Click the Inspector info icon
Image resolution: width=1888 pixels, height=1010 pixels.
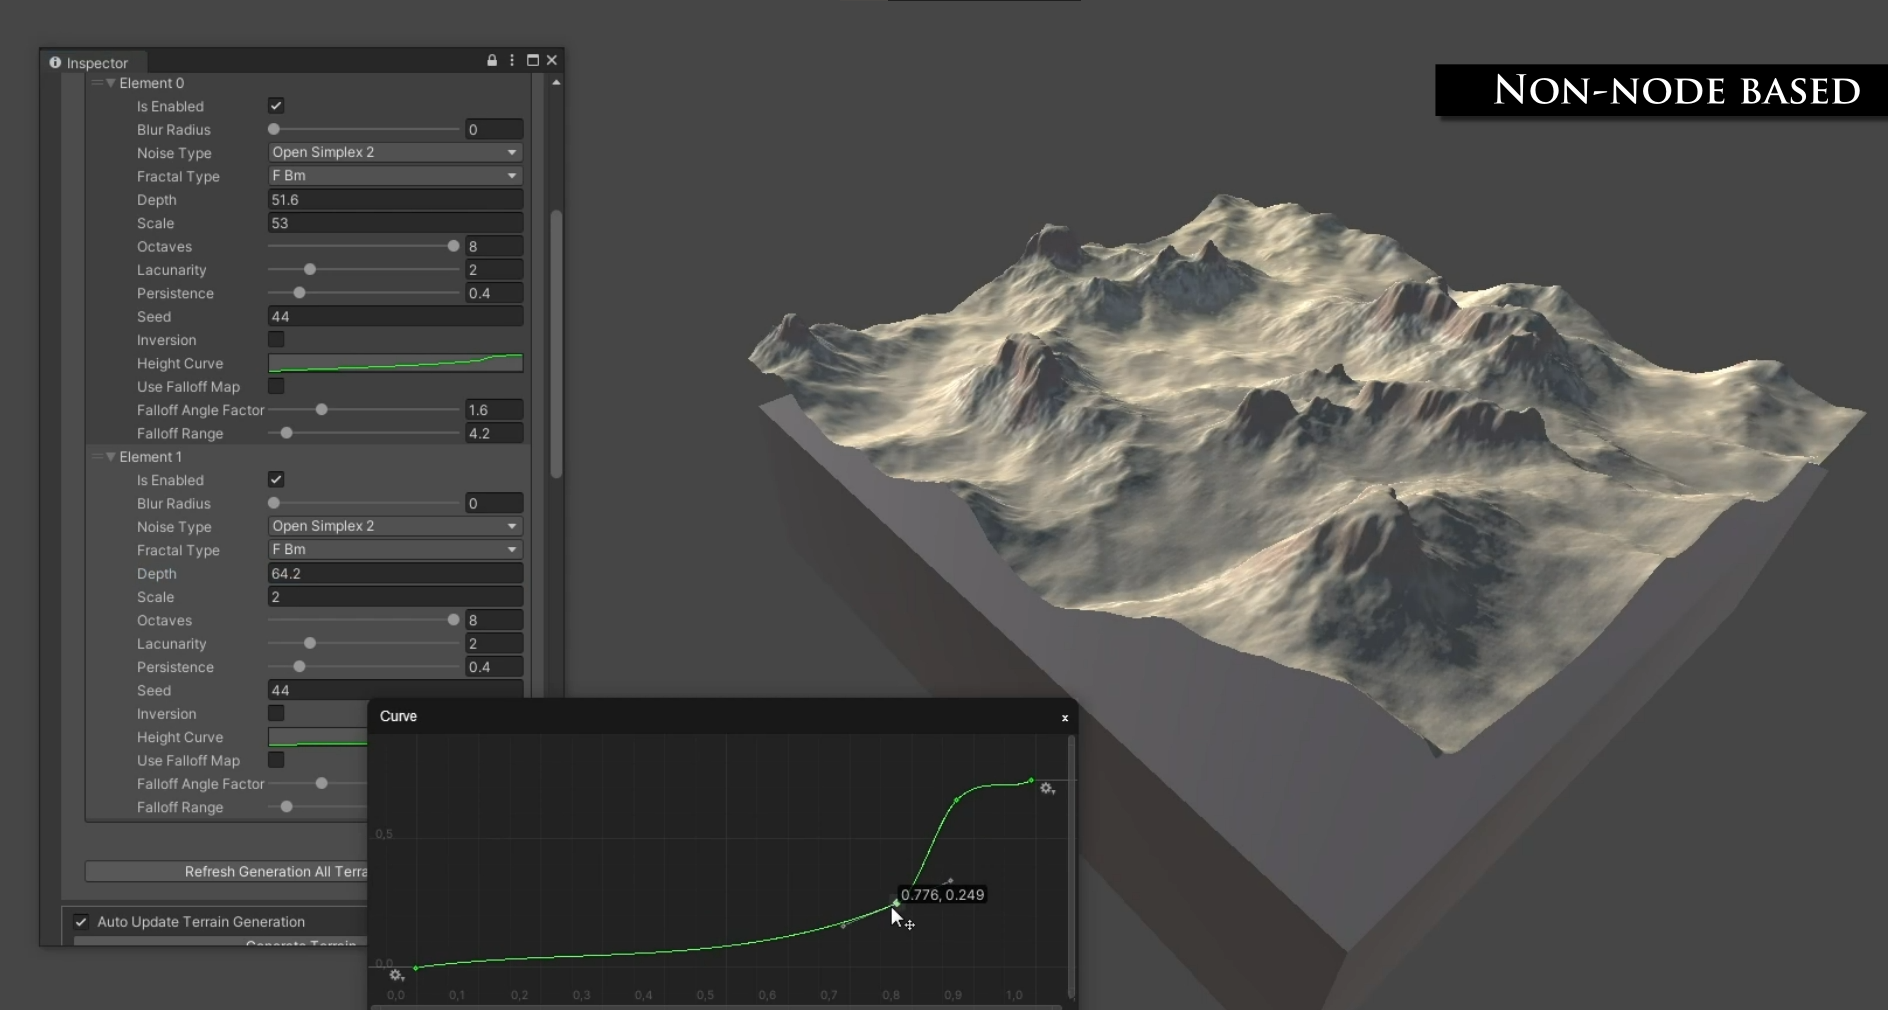(x=55, y=62)
